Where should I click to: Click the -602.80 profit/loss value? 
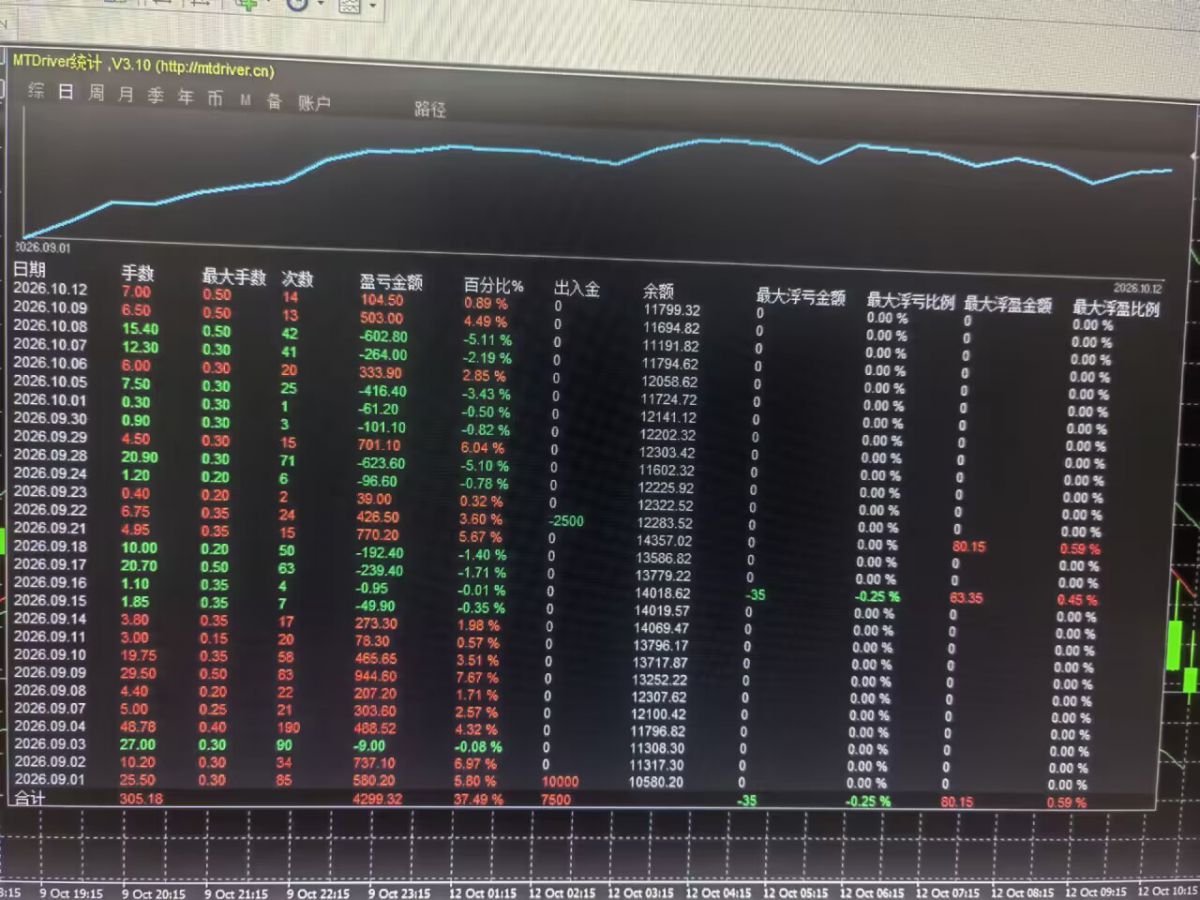384,336
